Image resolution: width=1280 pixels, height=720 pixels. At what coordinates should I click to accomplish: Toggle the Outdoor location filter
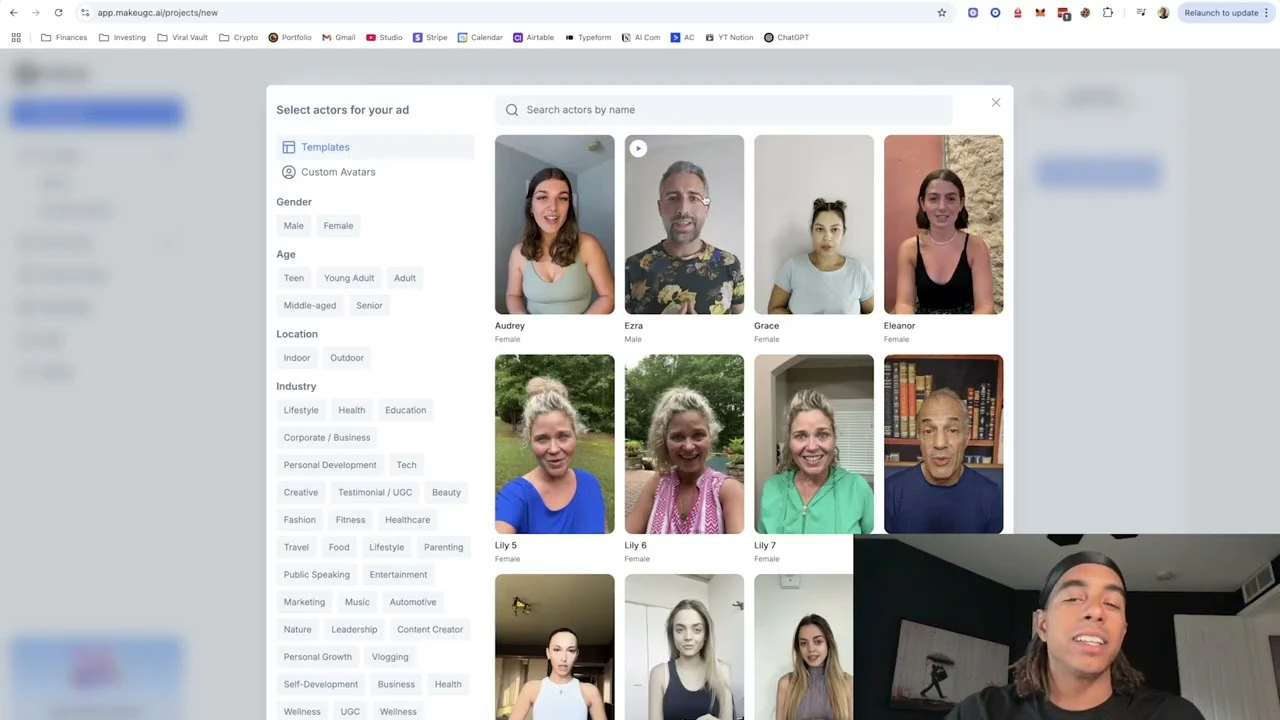[x=346, y=357]
